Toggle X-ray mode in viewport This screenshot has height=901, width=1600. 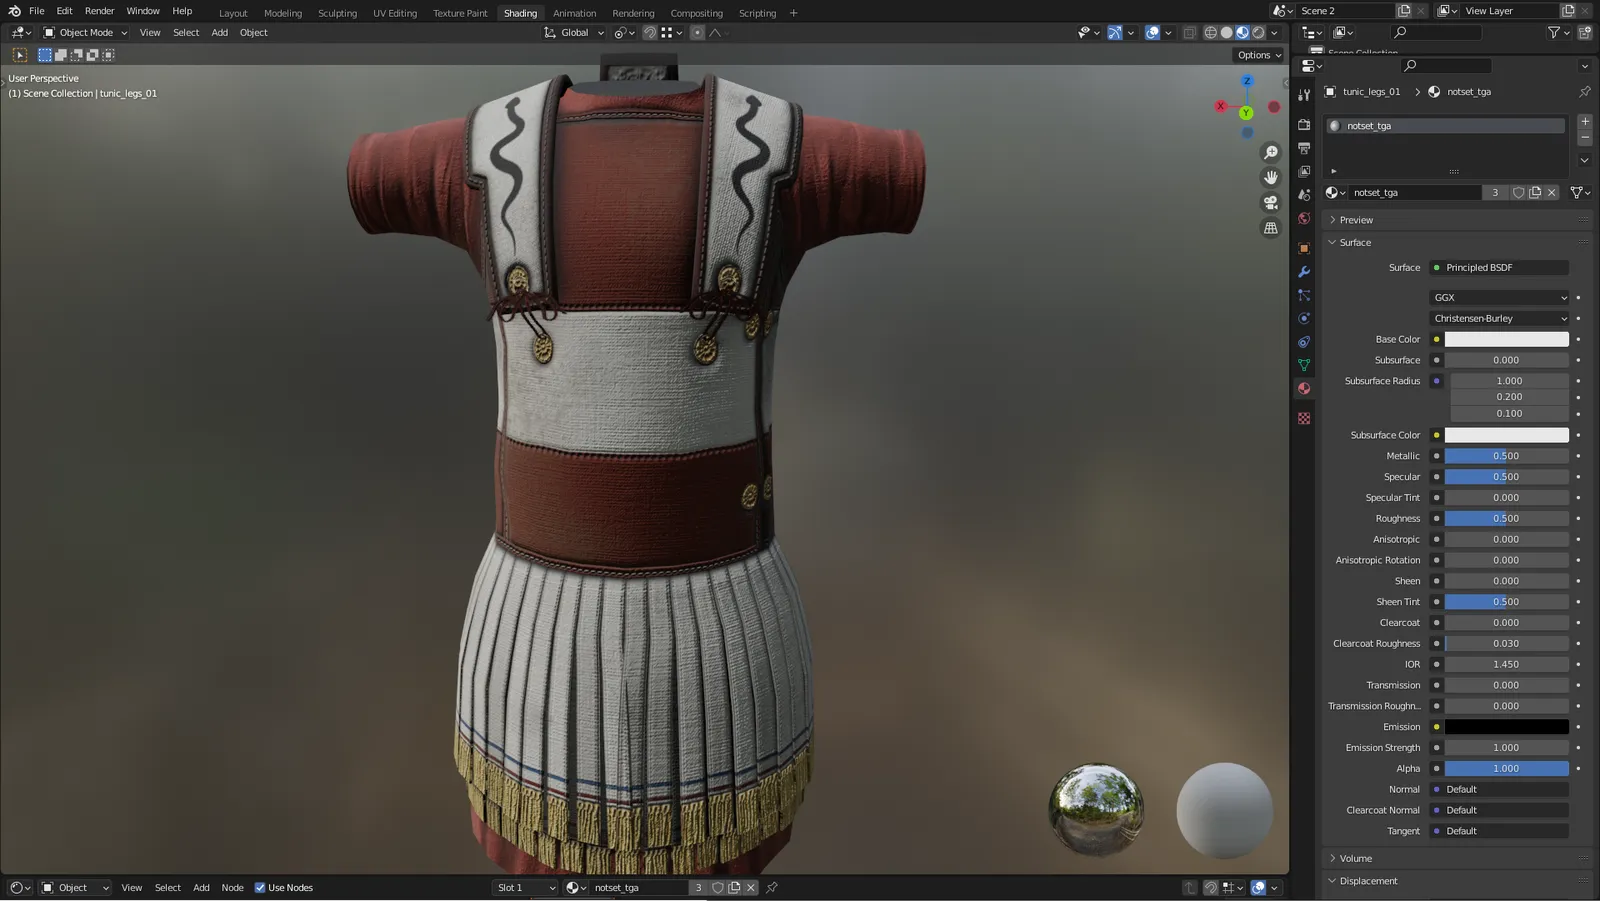[x=1189, y=32]
